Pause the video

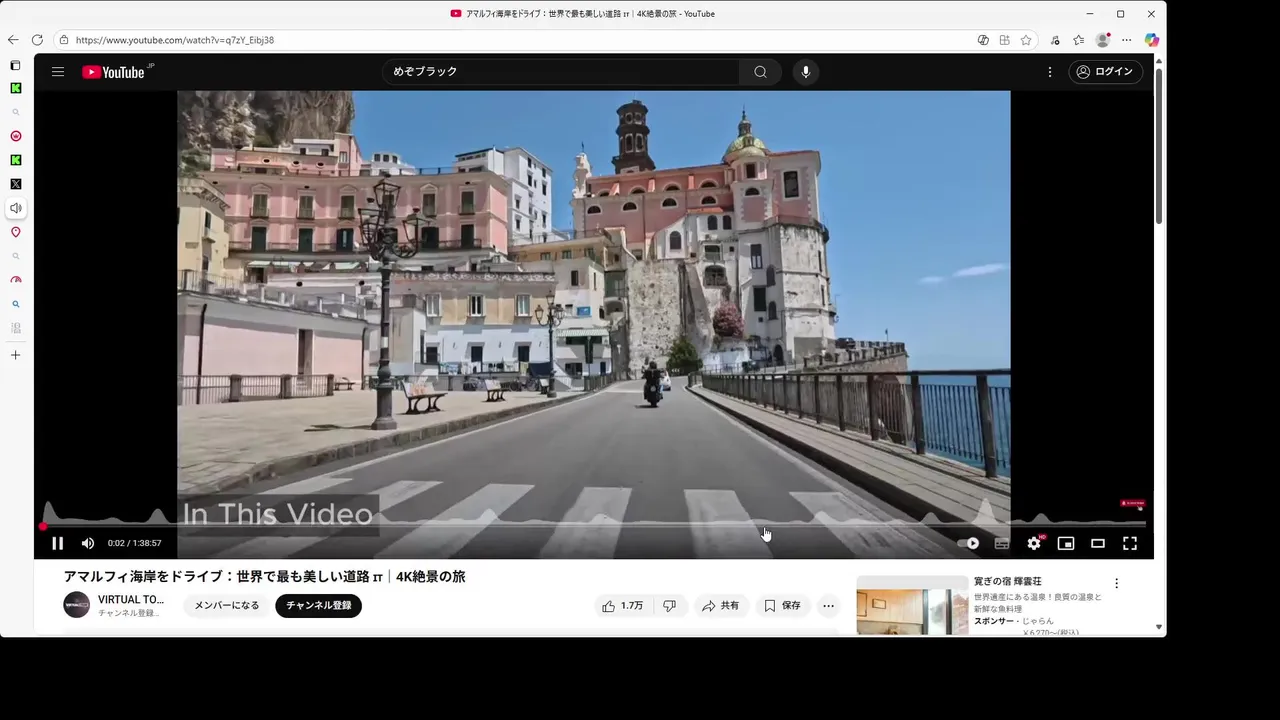click(x=57, y=543)
